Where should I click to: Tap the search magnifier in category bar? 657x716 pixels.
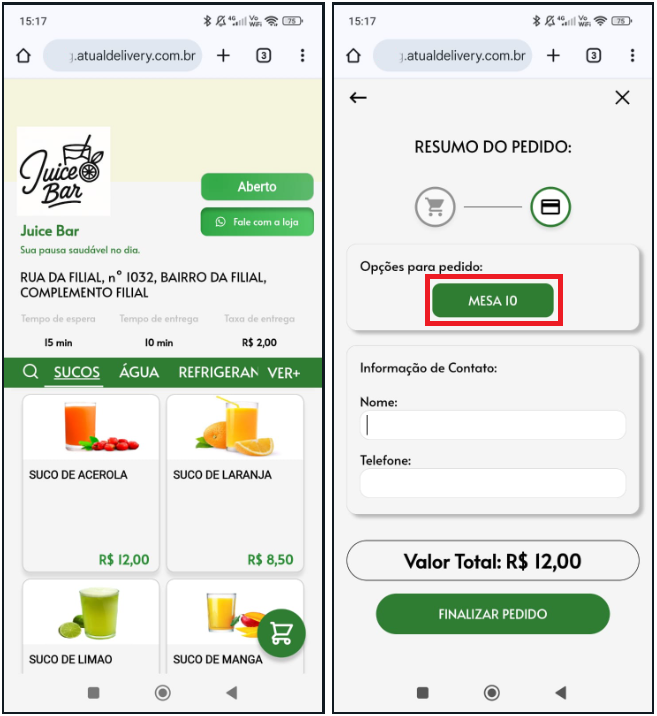click(30, 372)
